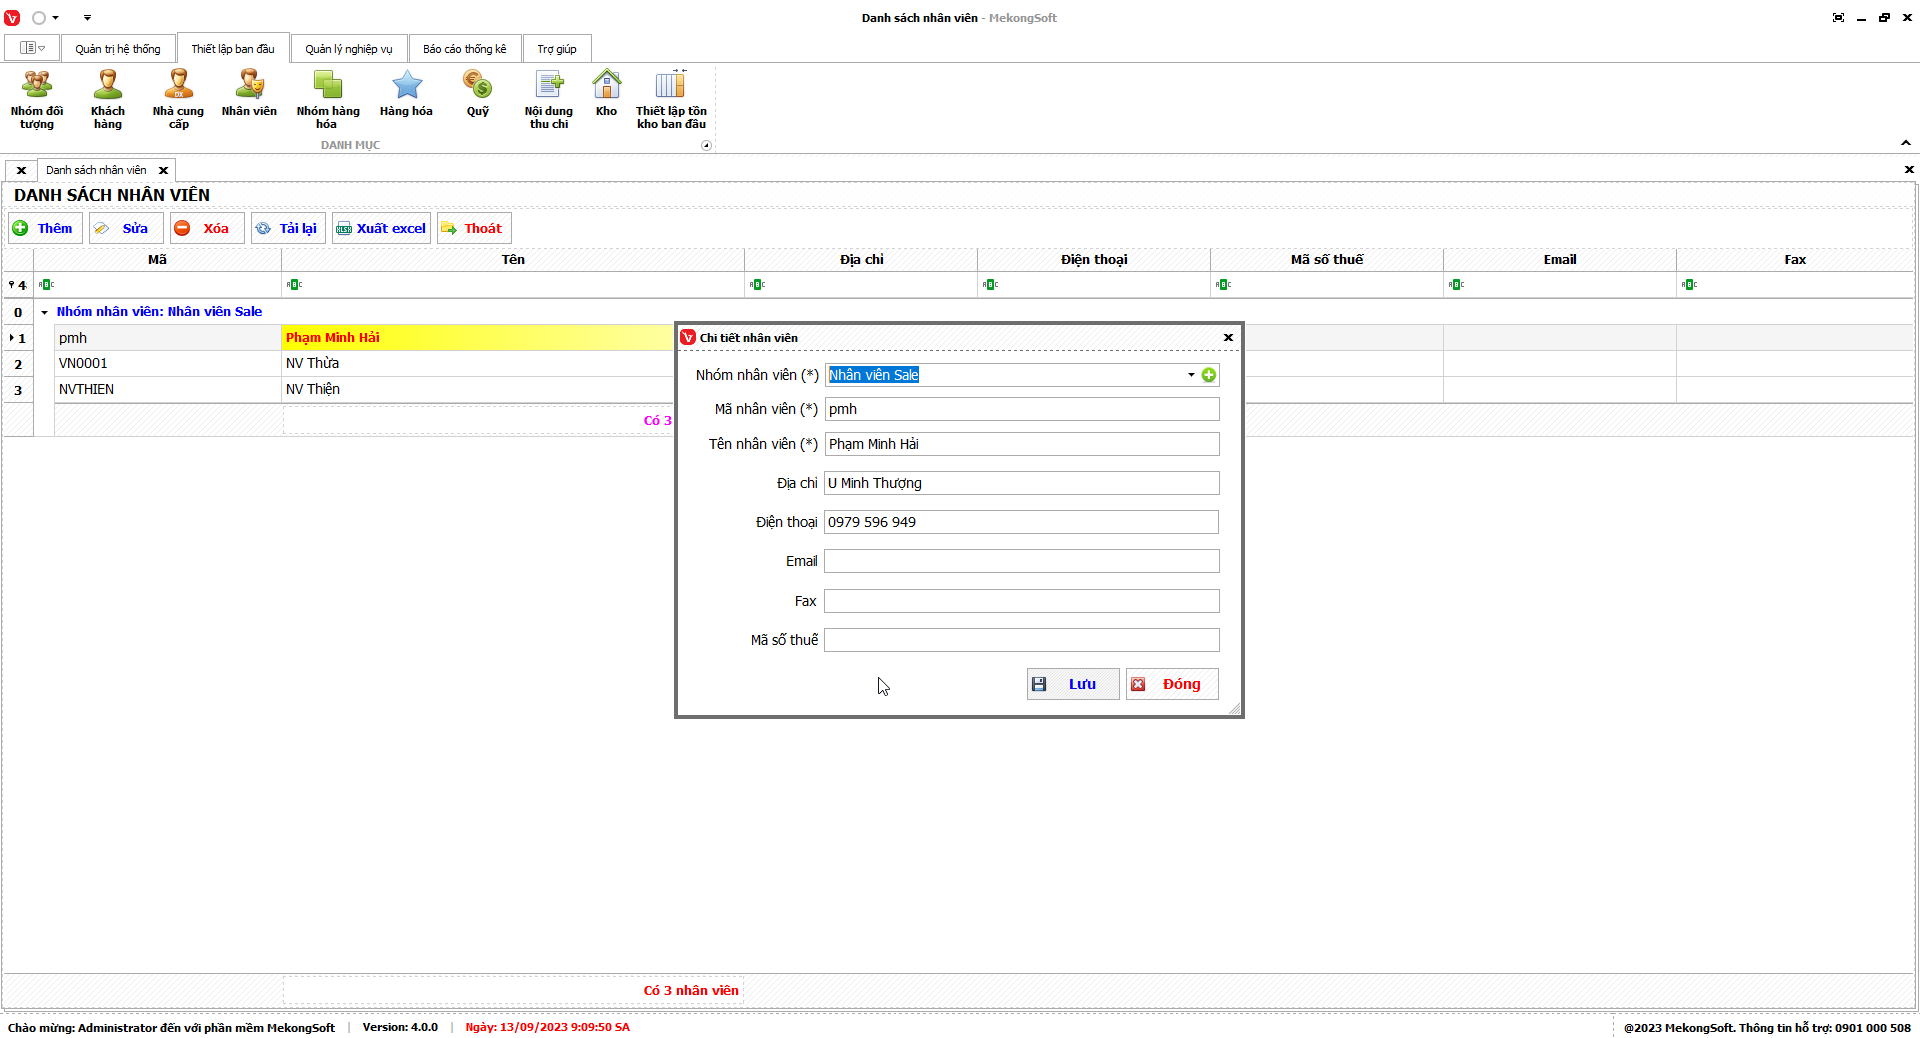Select the Danh sách nhân viên document tab
This screenshot has width=1920, height=1038.
(x=96, y=170)
